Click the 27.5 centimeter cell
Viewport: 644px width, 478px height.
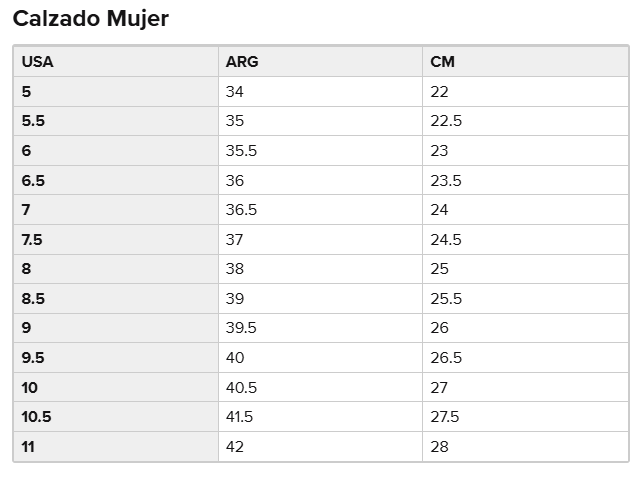(445, 417)
